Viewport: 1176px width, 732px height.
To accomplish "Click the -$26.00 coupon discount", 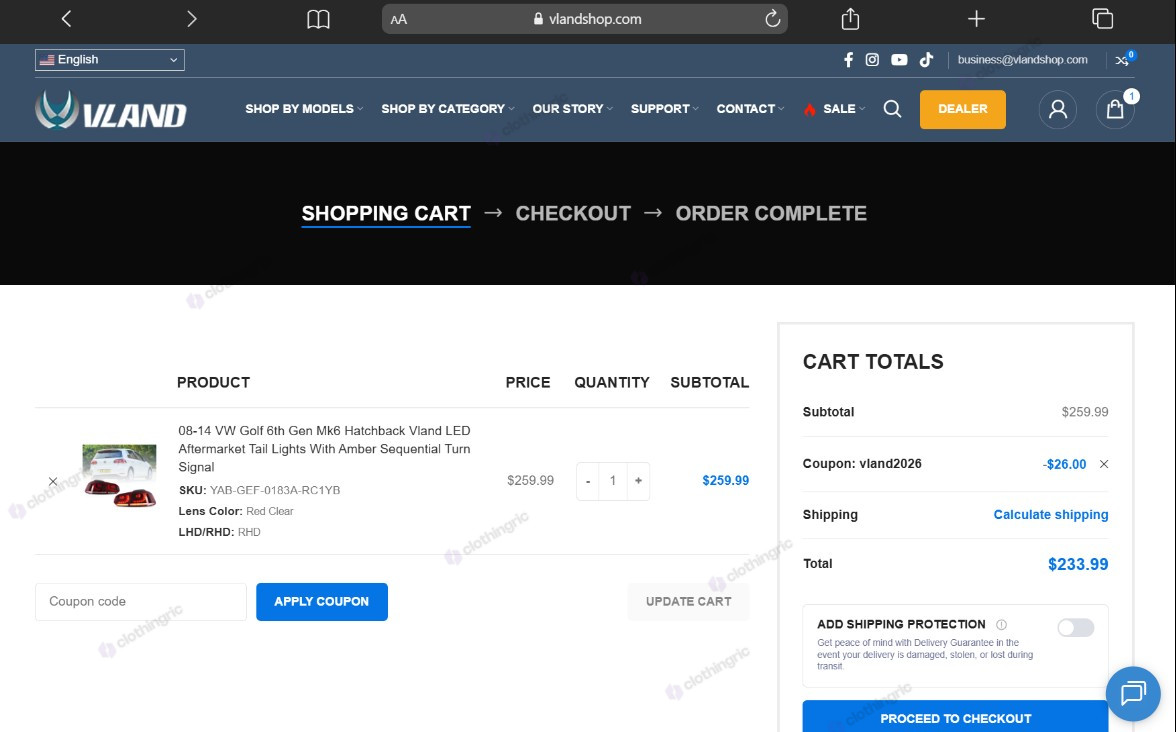I will pos(1064,464).
